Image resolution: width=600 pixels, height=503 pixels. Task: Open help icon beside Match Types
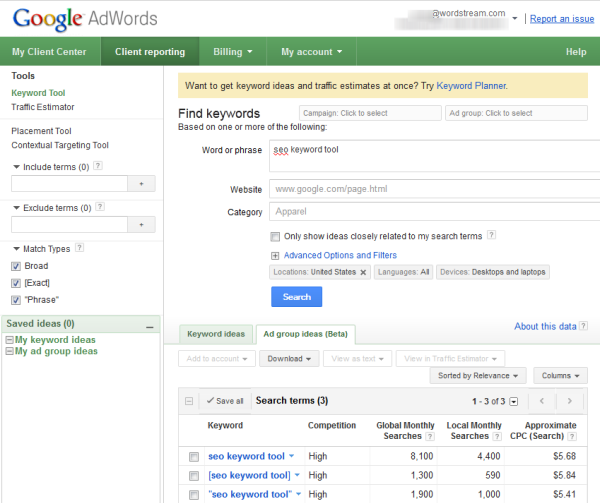(x=79, y=247)
